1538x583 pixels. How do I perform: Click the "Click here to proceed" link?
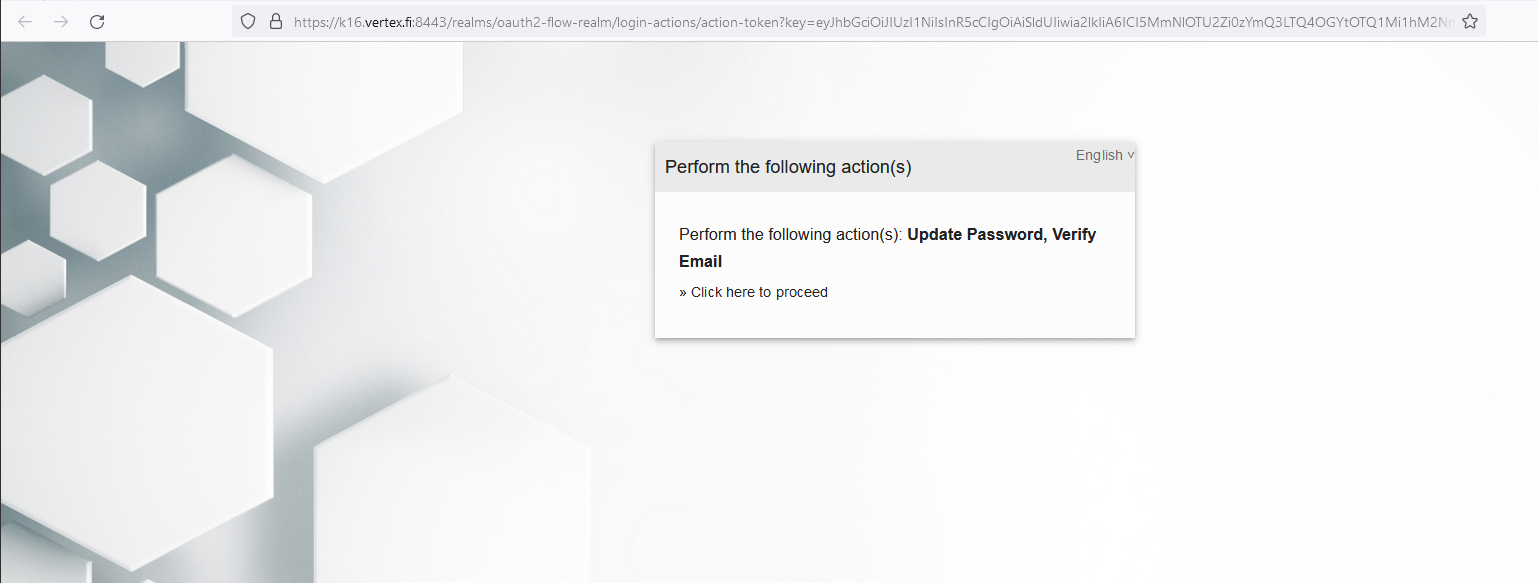click(759, 292)
